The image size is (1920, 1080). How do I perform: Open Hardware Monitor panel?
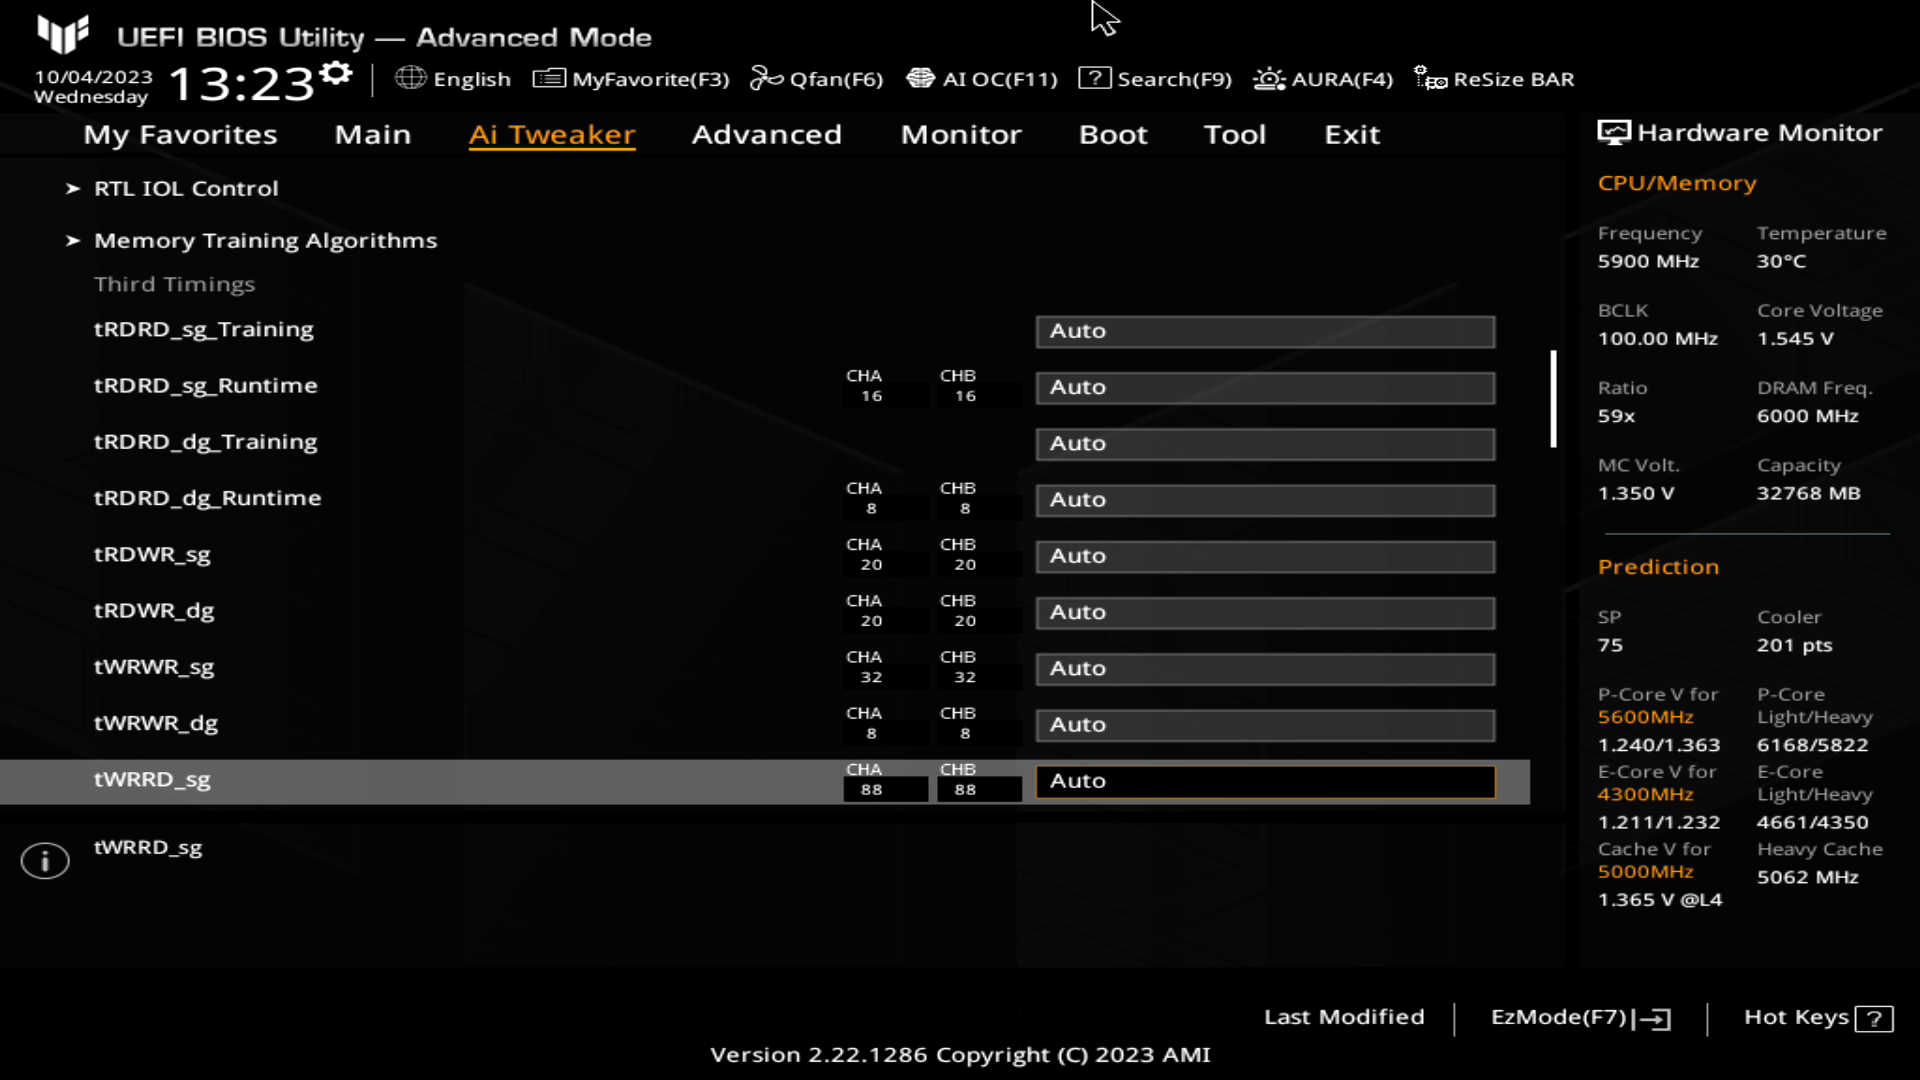[1743, 132]
